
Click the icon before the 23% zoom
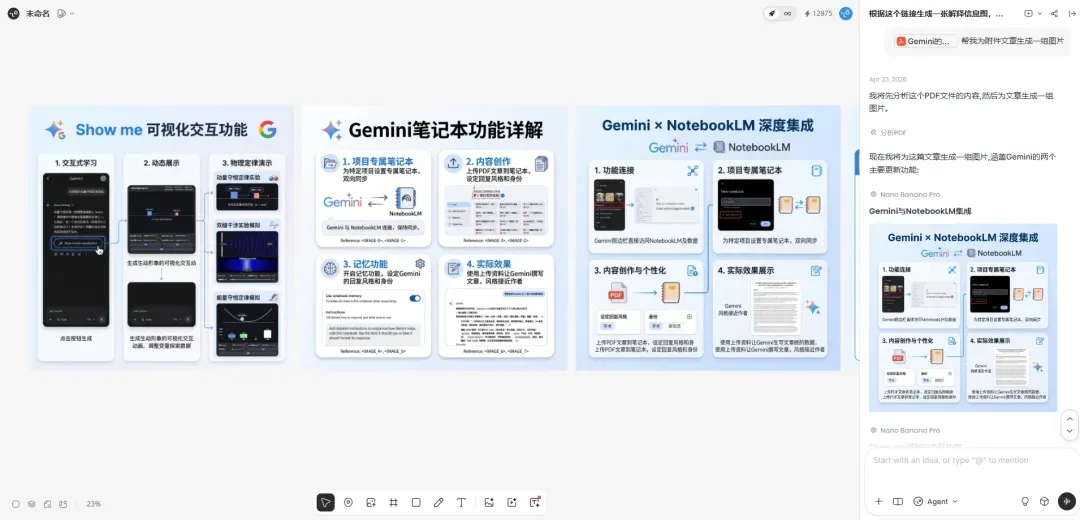coord(63,504)
